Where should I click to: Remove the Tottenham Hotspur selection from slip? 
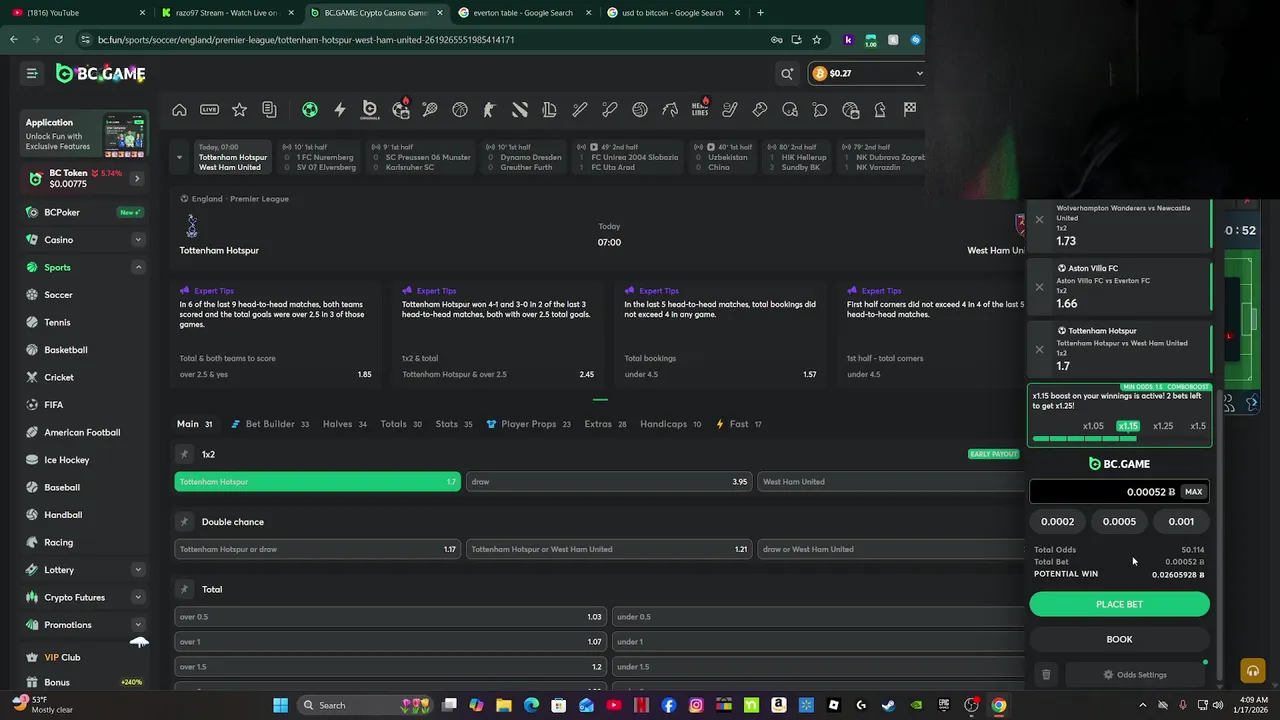pos(1039,349)
